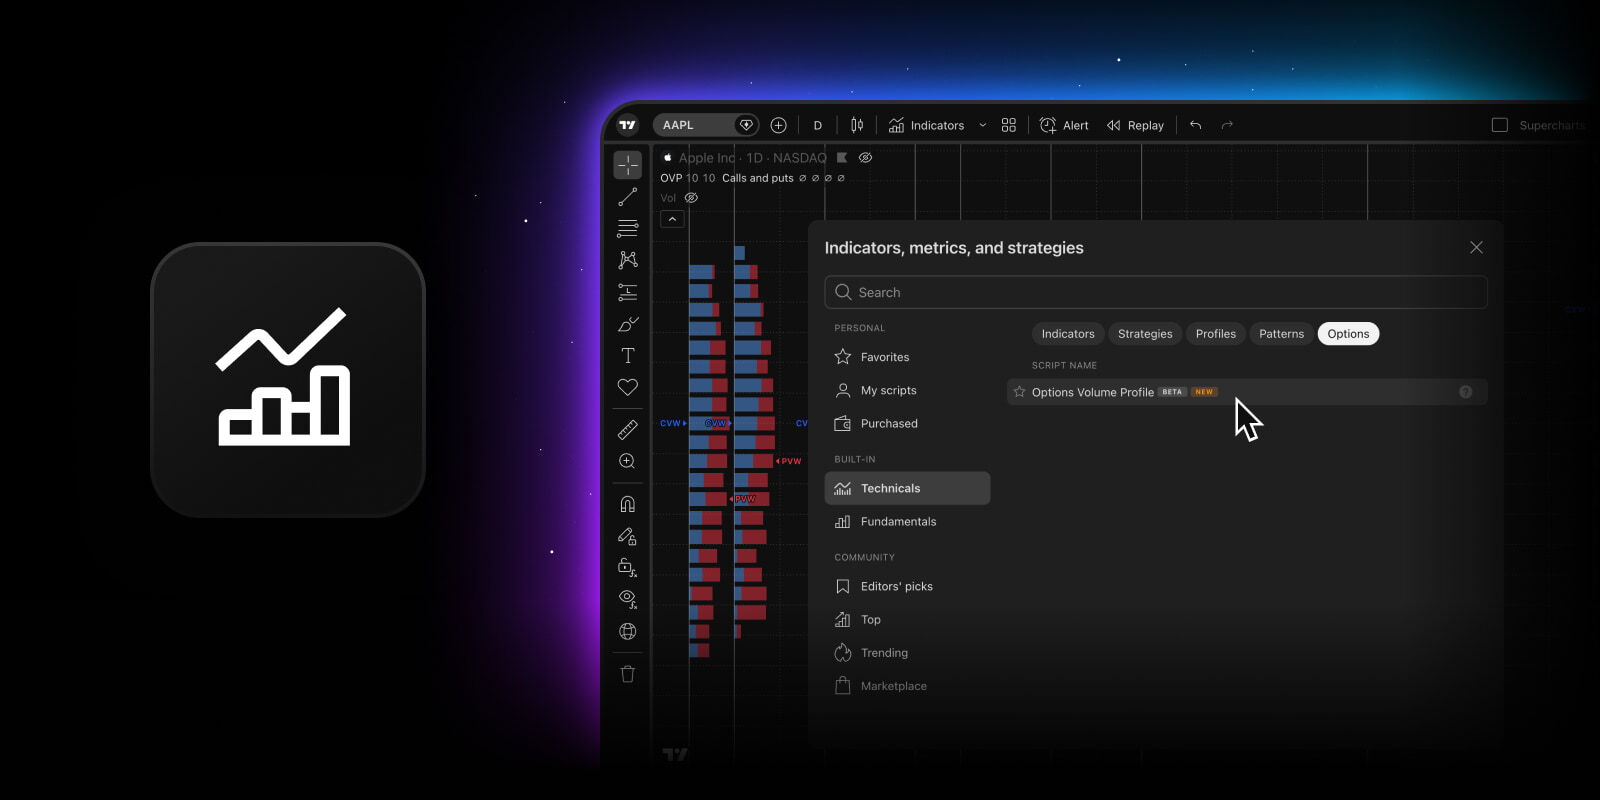
Task: Open help for Options Volume Profile
Action: [x=1466, y=392]
